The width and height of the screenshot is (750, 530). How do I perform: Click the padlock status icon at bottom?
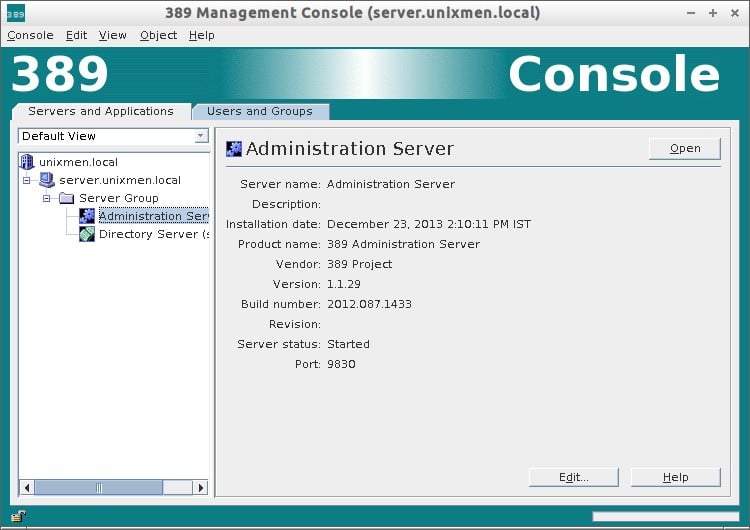coord(18,517)
